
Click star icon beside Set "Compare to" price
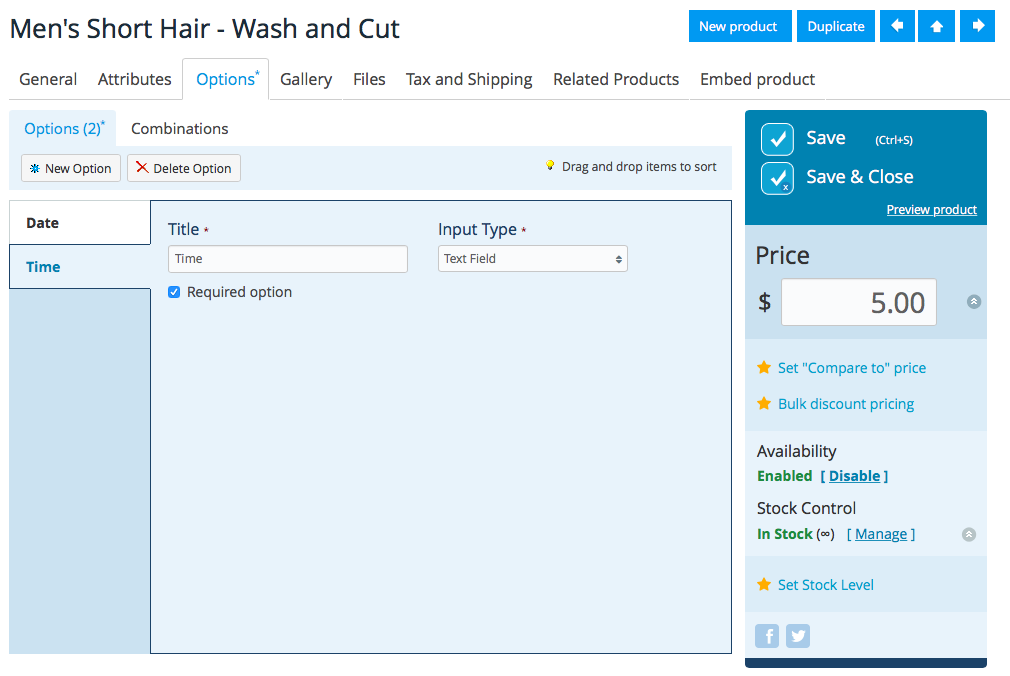(764, 367)
